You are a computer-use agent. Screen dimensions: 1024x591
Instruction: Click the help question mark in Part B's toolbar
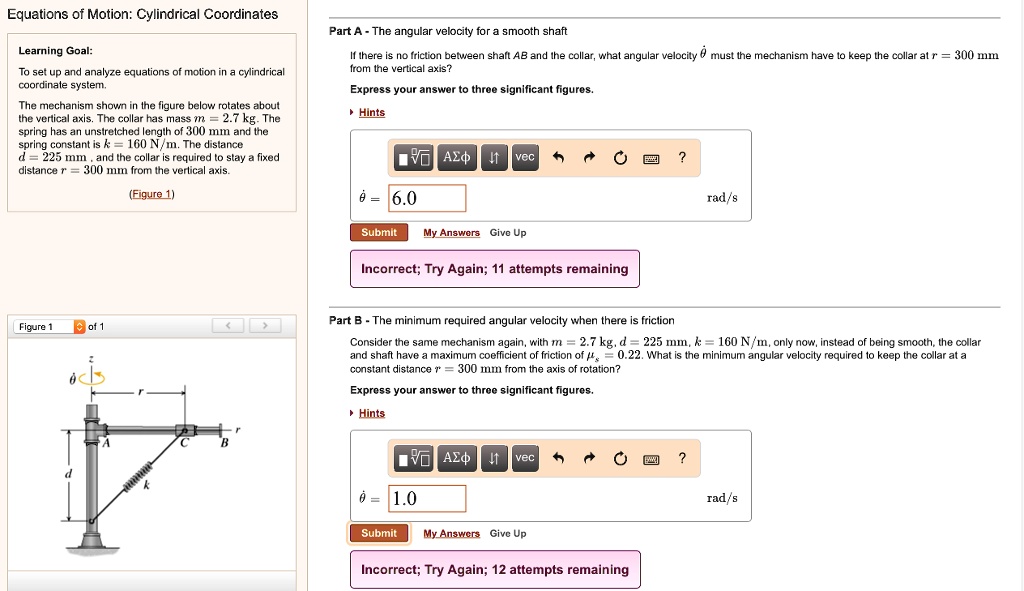coord(681,458)
